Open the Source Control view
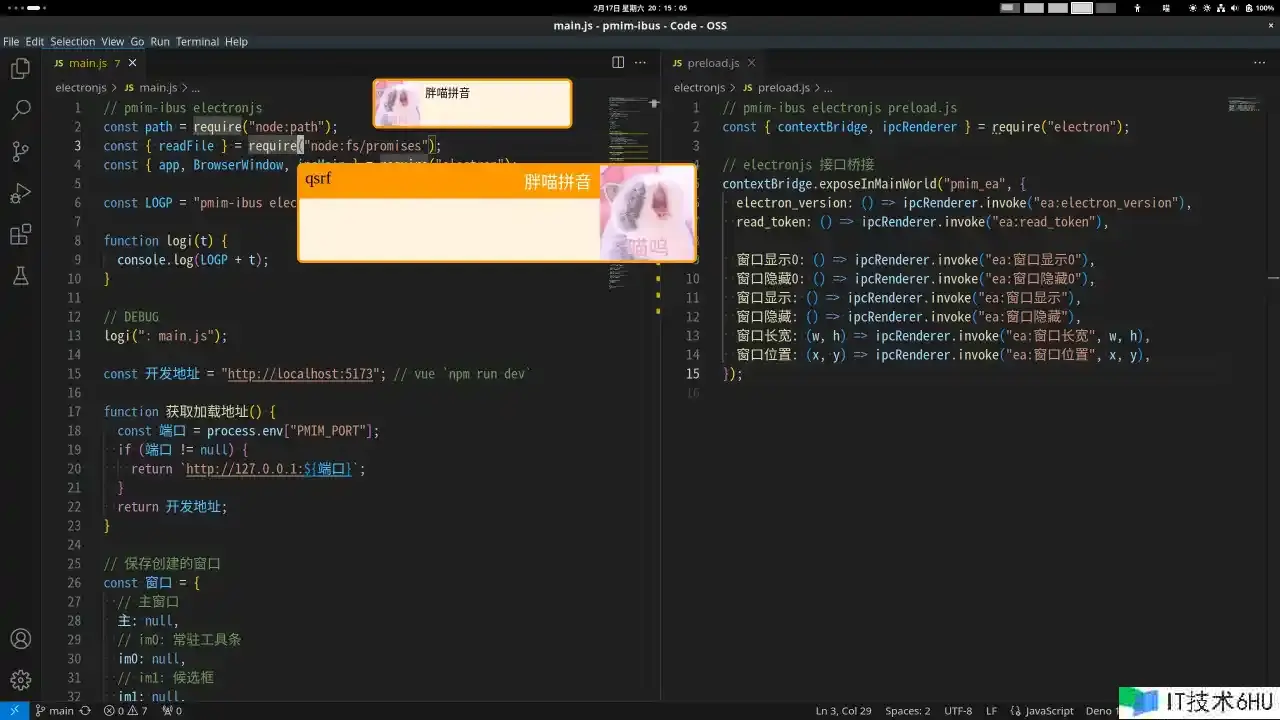Image resolution: width=1280 pixels, height=720 pixels. pyautogui.click(x=20, y=152)
